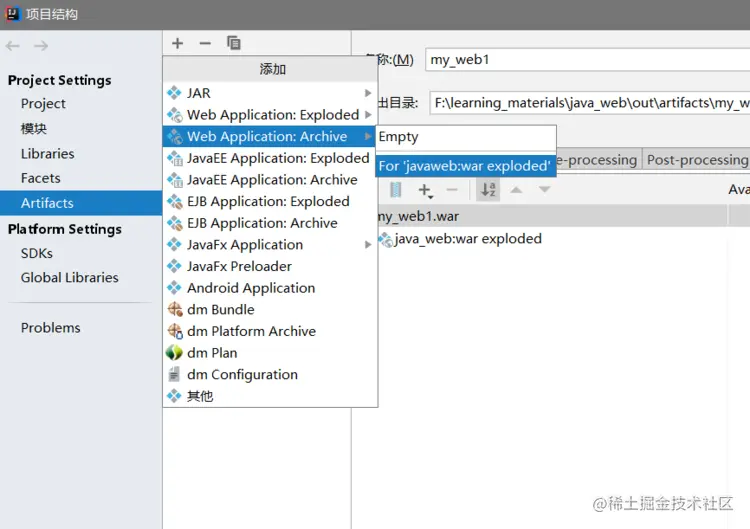Viewport: 750px width, 529px height.
Task: Select JavaFx Application entry
Action: tap(269, 244)
